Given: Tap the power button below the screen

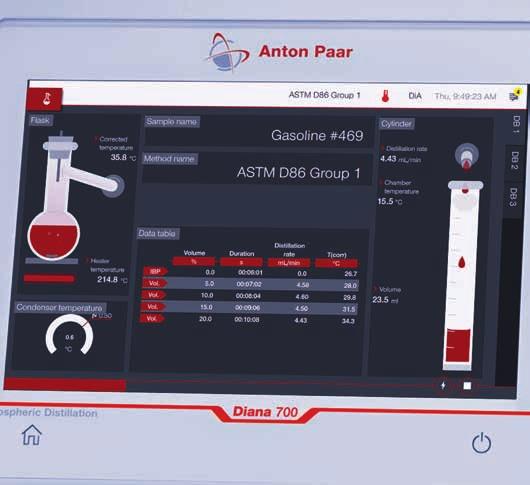Looking at the screenshot, I should (481, 442).
